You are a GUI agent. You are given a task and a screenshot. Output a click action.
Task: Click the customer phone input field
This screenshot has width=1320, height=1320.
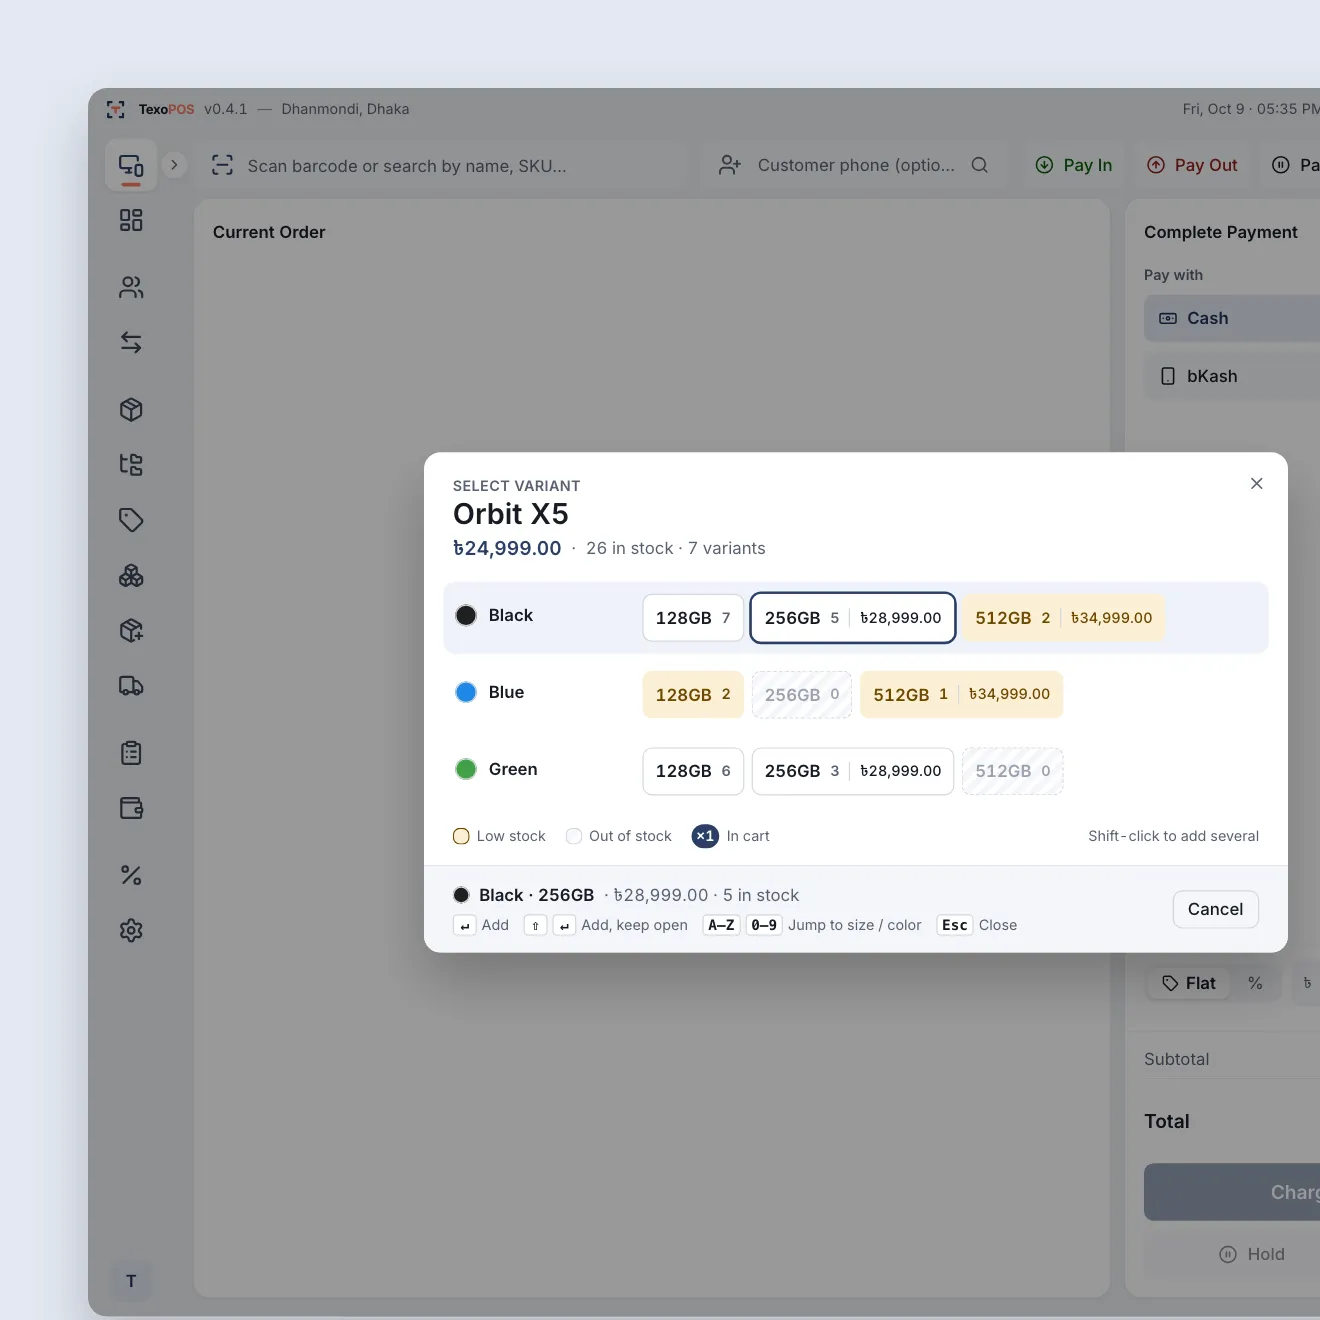(854, 165)
